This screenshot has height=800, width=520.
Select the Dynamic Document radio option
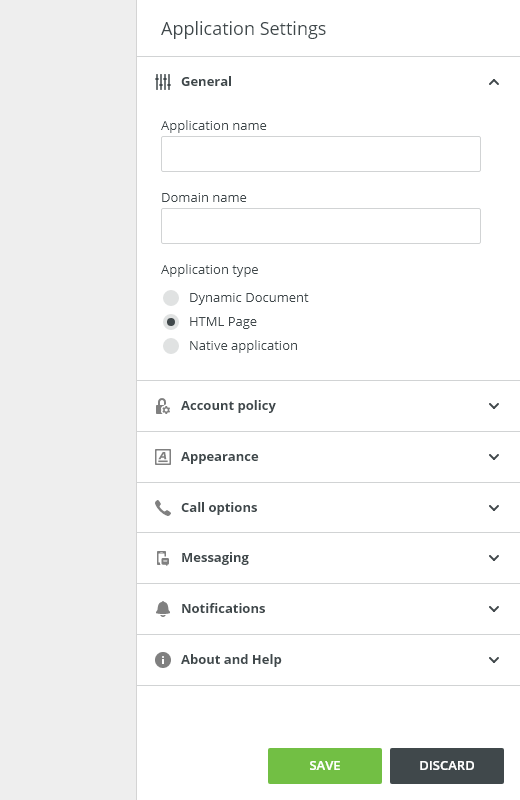pos(171,297)
